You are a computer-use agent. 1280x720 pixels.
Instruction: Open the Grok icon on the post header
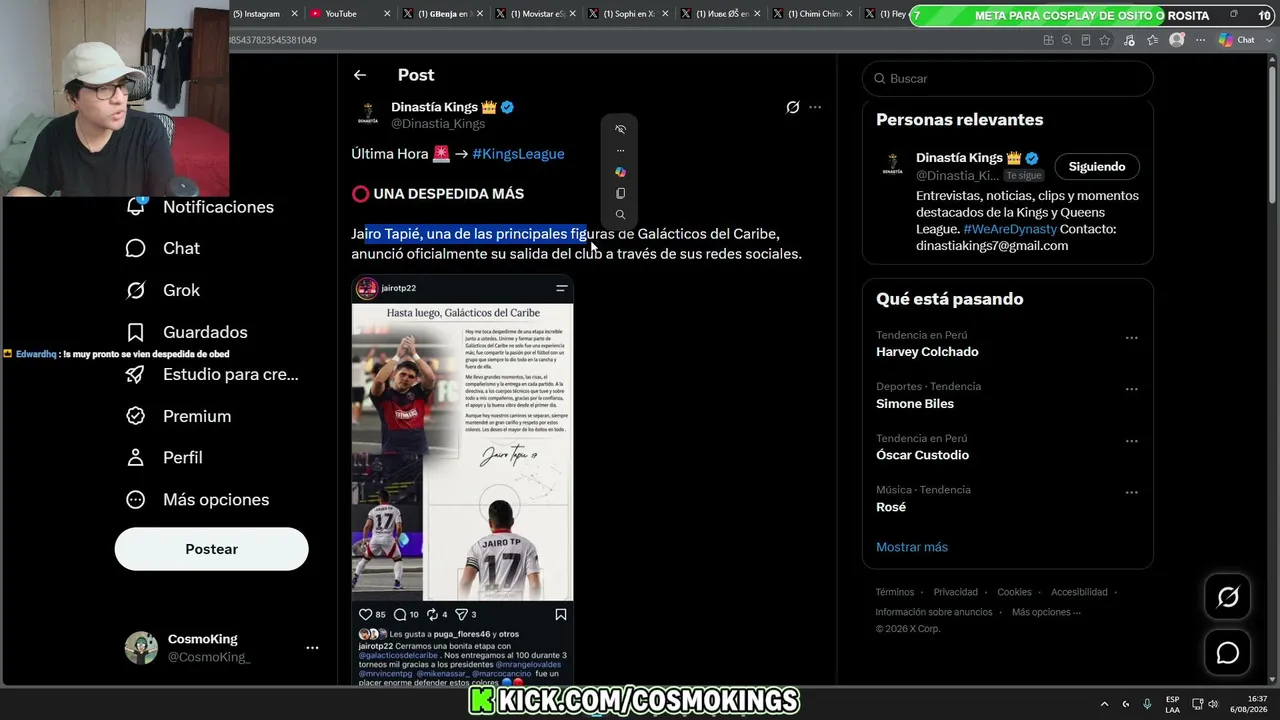793,107
